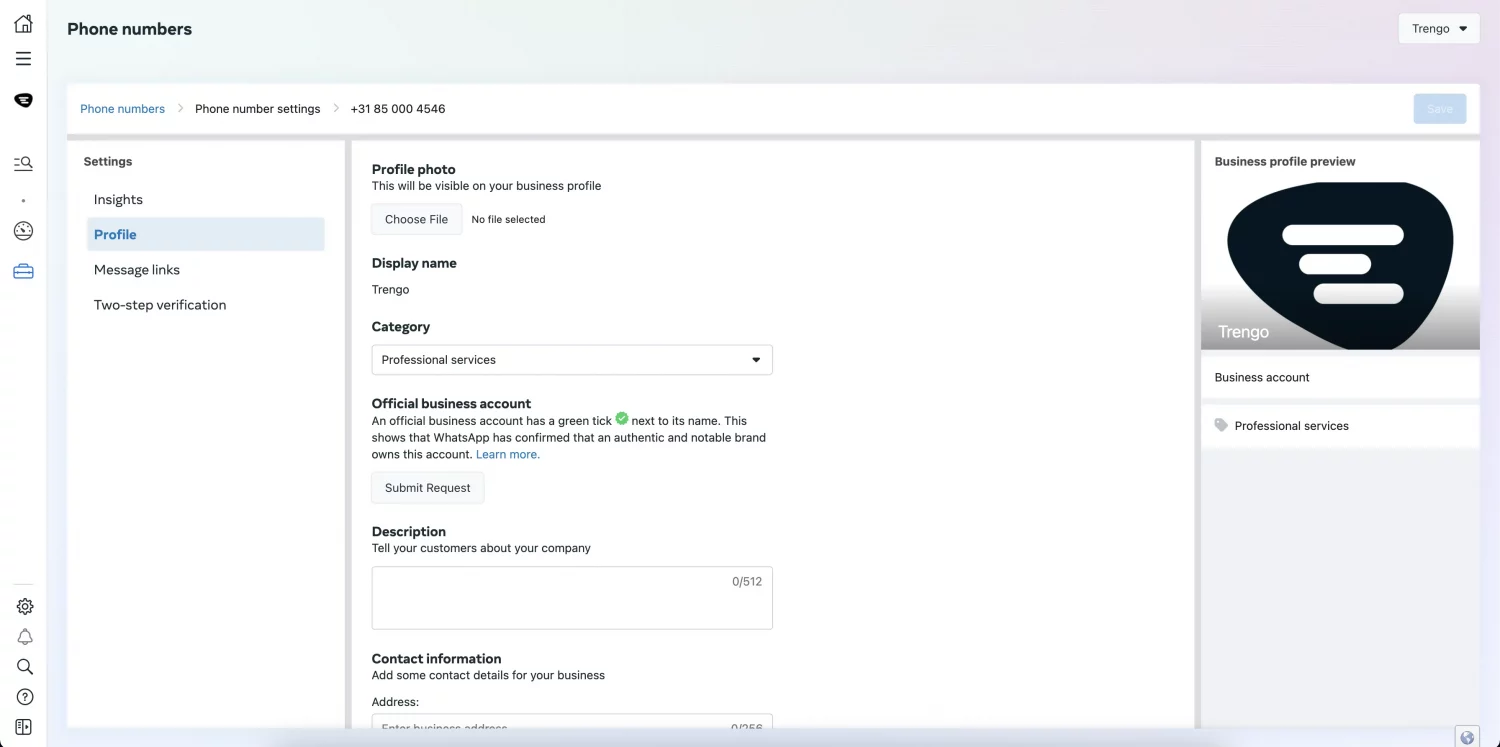Open the Trengo account dropdown
This screenshot has height=747, width=1500.
(x=1439, y=29)
